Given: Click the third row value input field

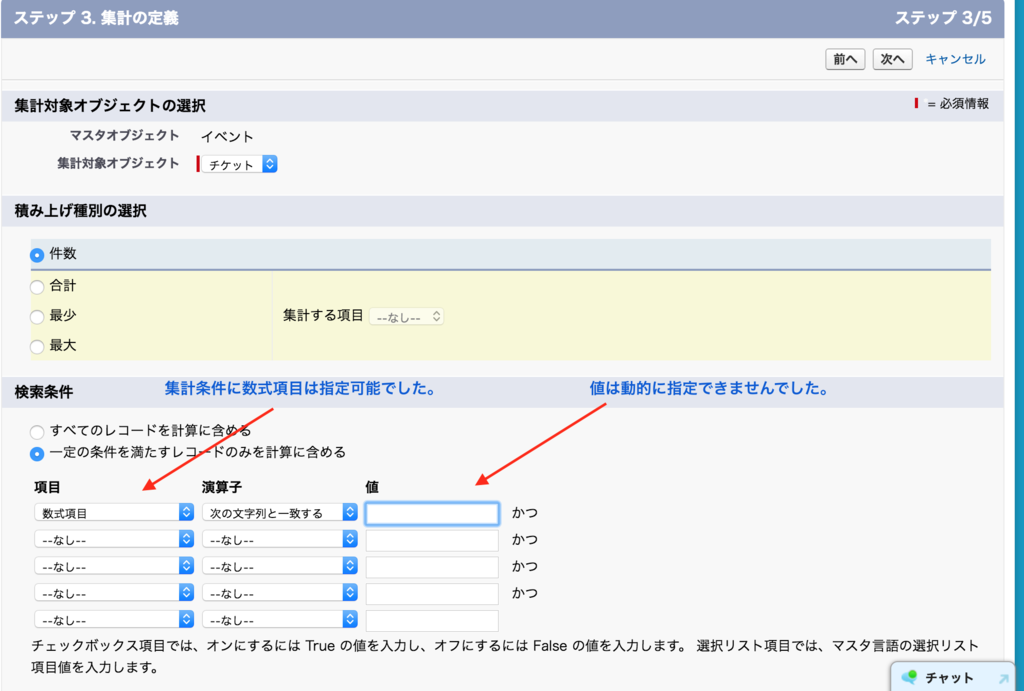Looking at the screenshot, I should [432, 567].
